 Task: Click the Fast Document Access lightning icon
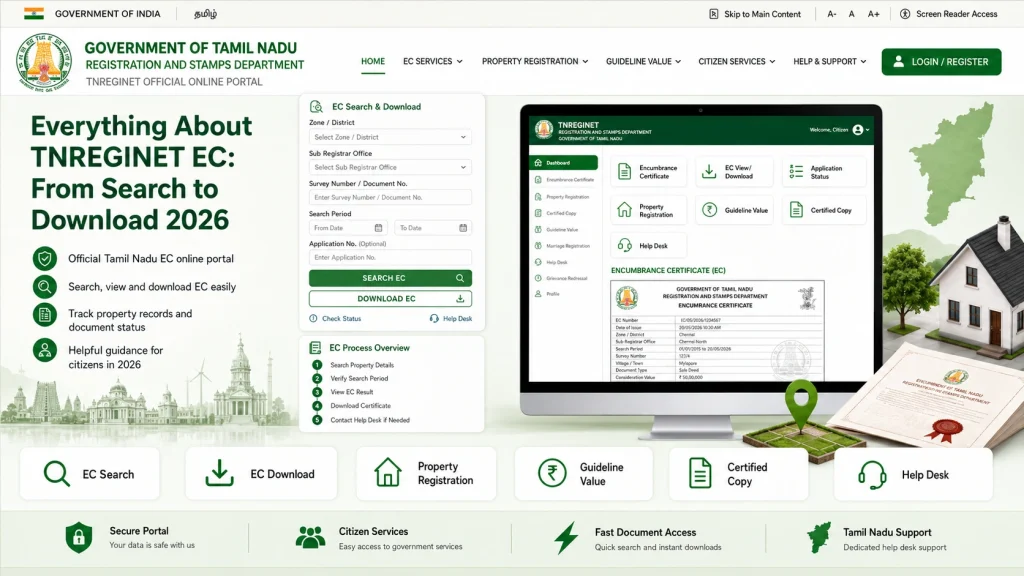(x=566, y=538)
